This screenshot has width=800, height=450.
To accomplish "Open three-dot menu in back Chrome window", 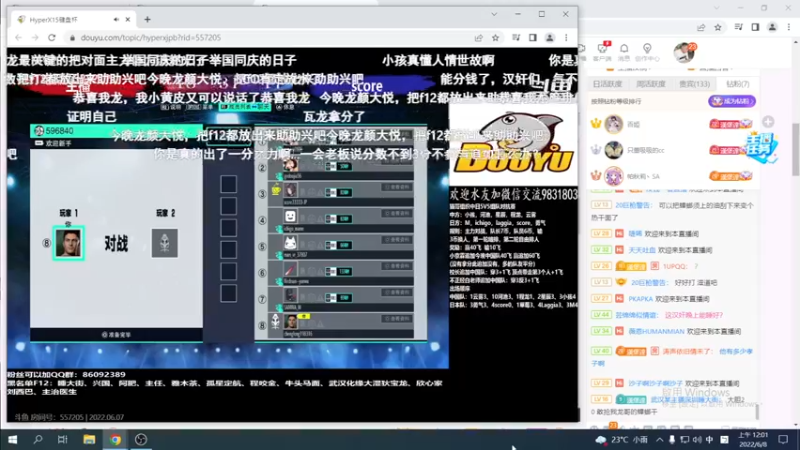I will point(789,27).
